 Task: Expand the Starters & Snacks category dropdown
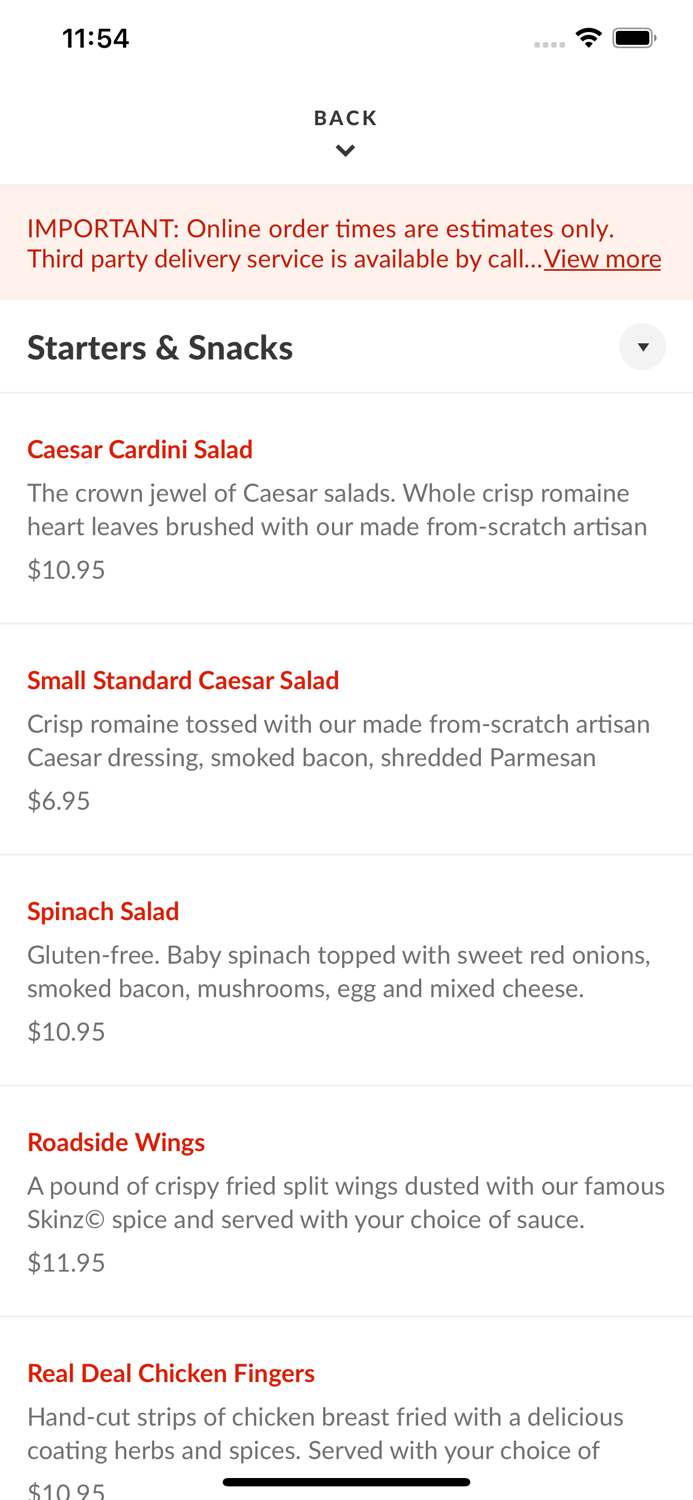pos(642,347)
